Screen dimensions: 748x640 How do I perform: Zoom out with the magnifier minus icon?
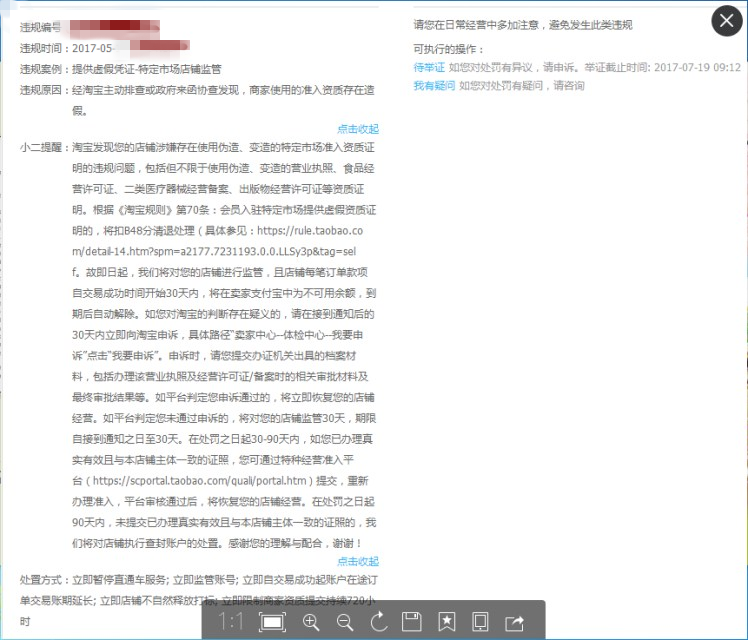coord(344,622)
